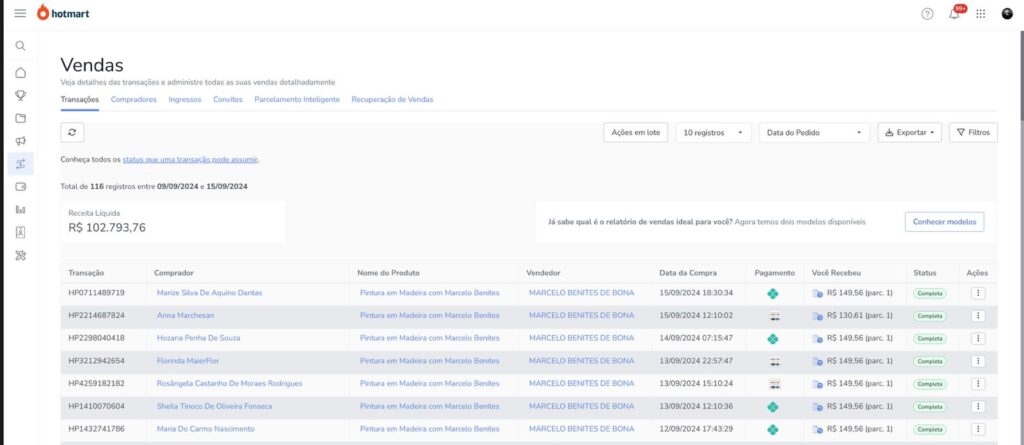Switch to the Transações tab
1024x445 pixels.
click(80, 99)
